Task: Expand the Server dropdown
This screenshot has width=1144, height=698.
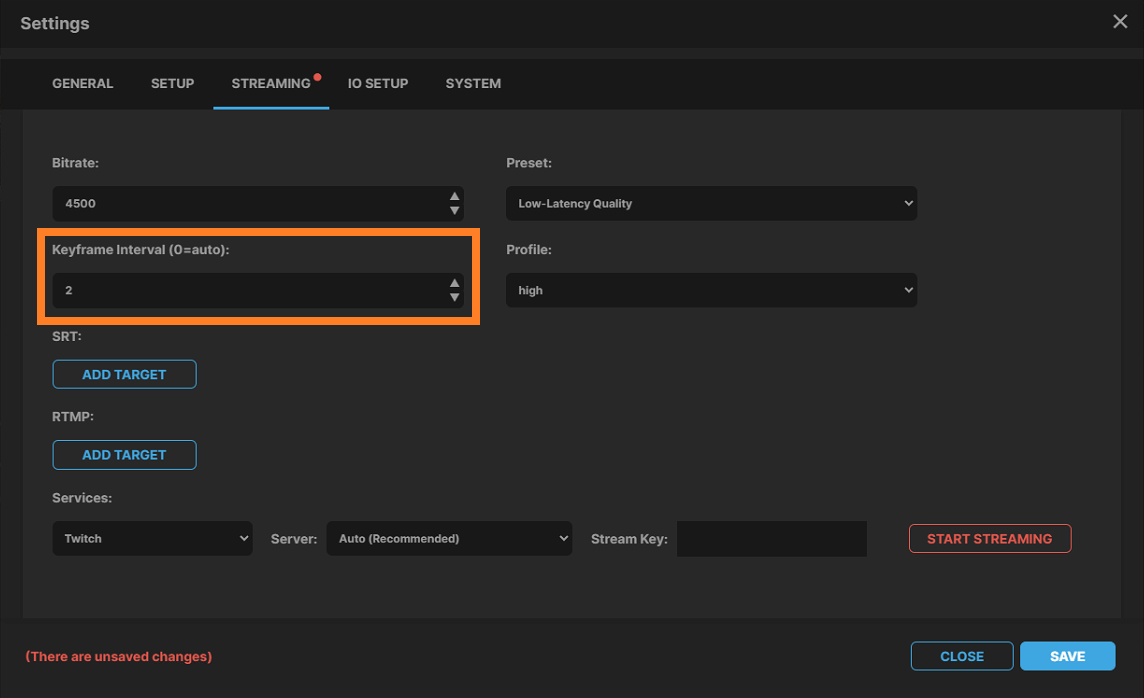Action: [x=449, y=538]
